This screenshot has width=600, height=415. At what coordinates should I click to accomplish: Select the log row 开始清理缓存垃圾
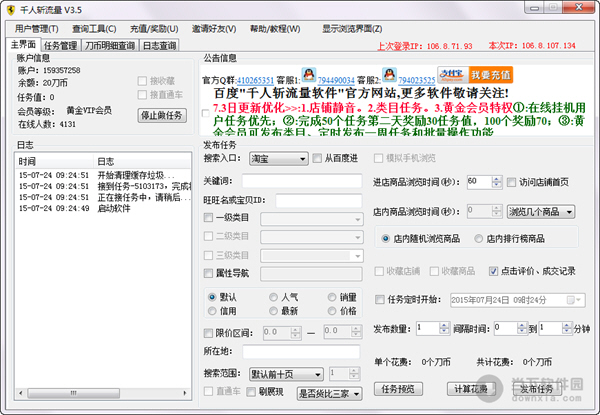(x=103, y=175)
